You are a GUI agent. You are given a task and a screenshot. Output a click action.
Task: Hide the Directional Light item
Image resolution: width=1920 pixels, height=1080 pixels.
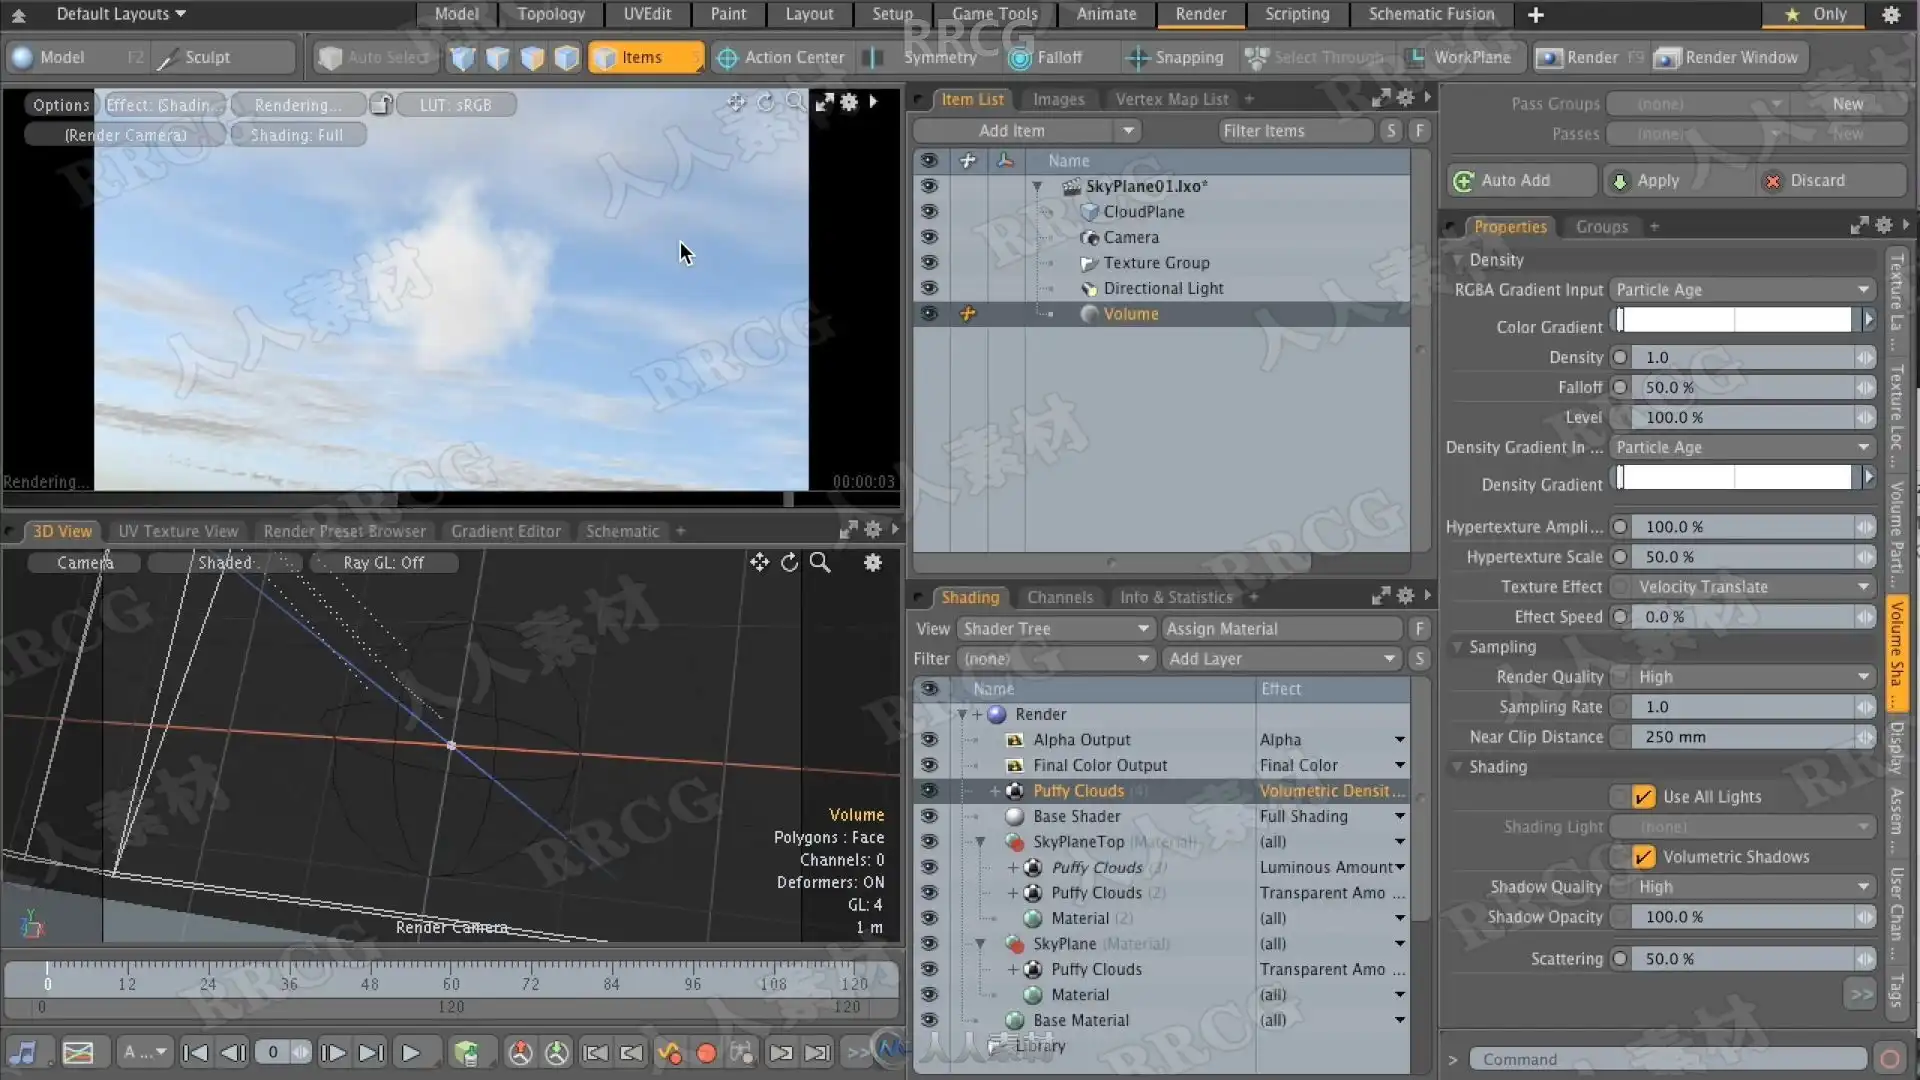tap(929, 288)
